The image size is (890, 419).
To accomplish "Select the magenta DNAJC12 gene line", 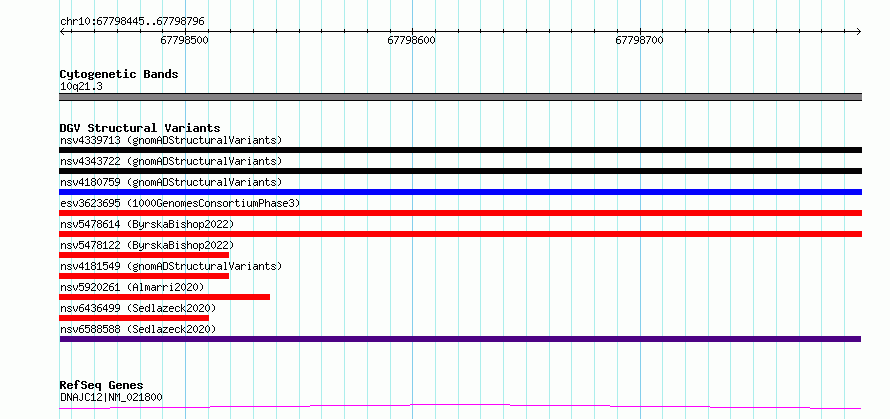I will (x=460, y=407).
